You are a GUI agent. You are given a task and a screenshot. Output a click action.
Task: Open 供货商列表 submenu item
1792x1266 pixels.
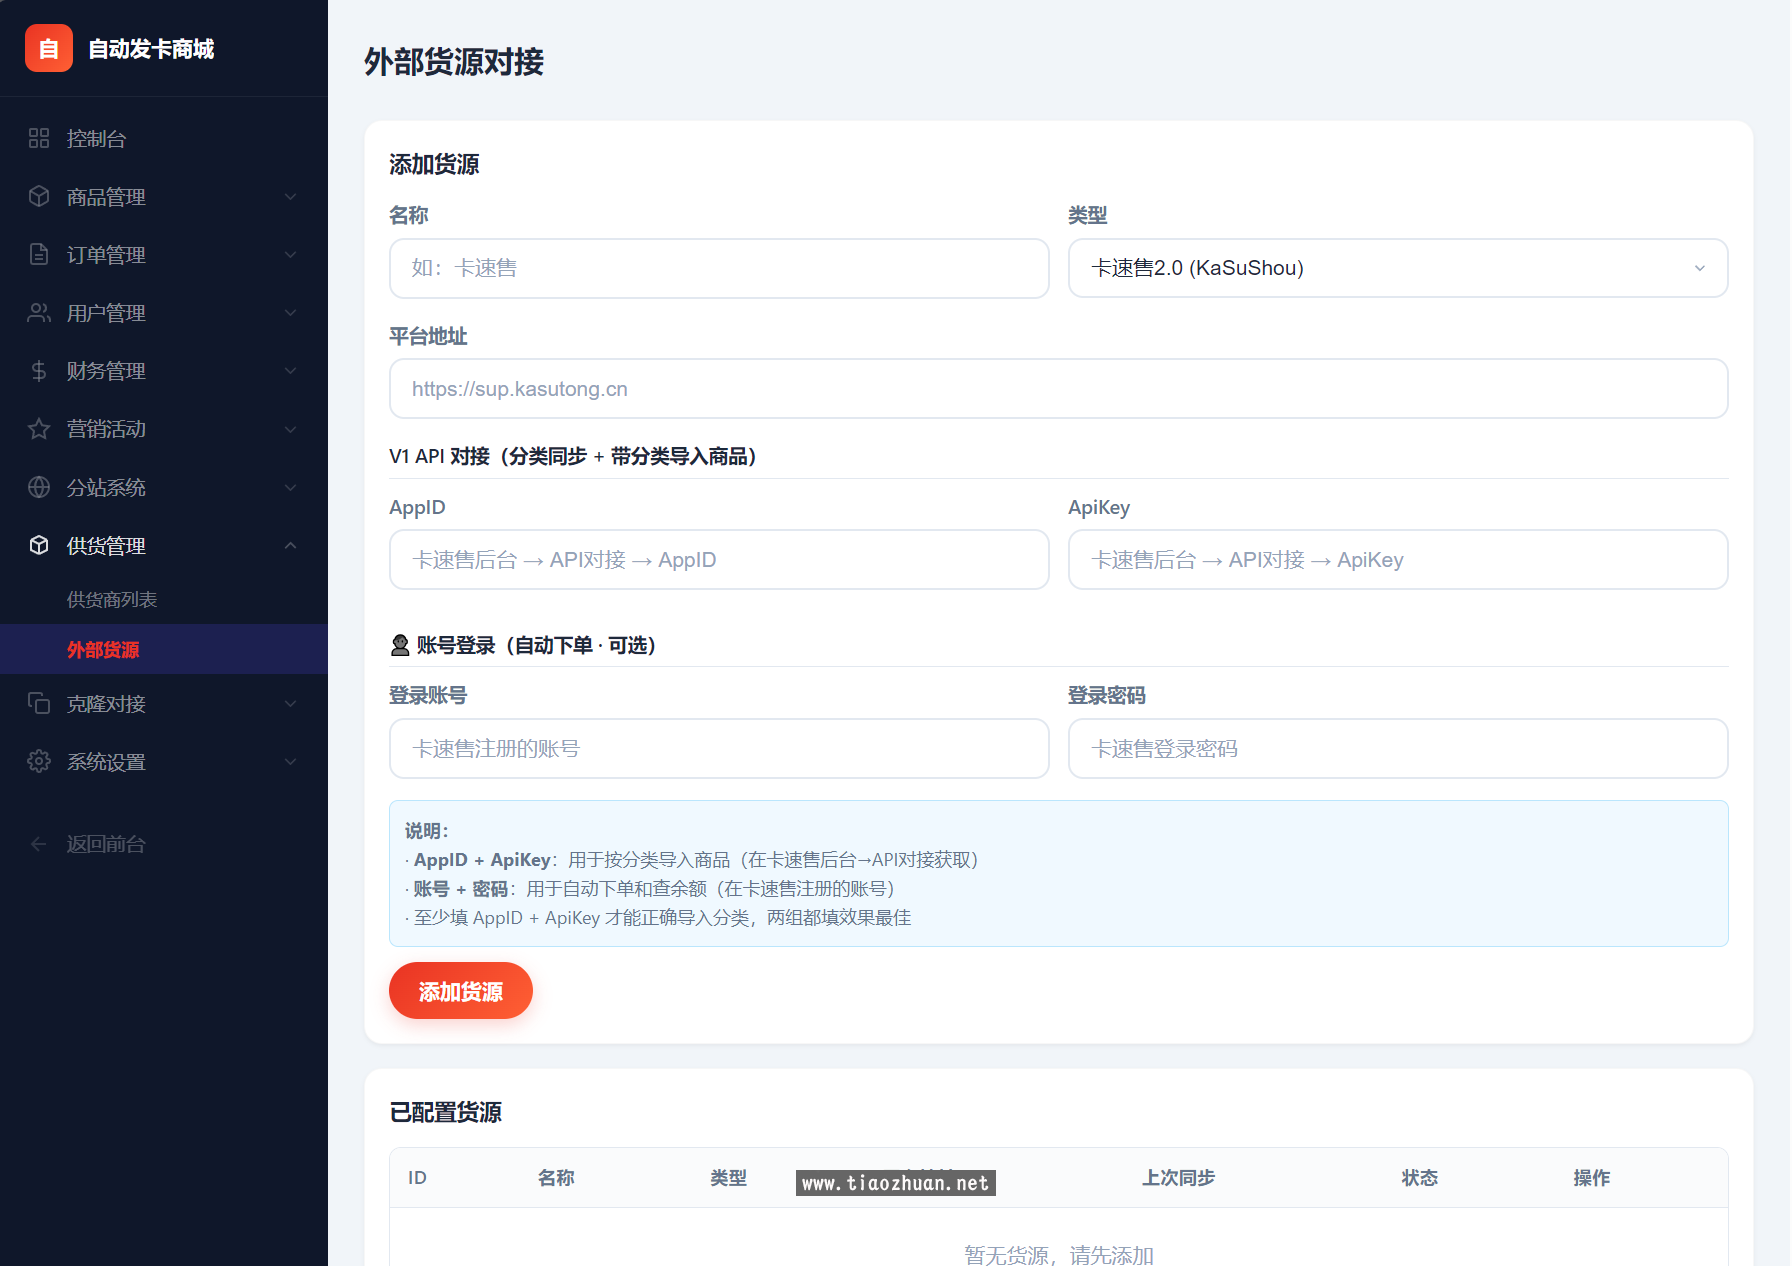pos(112,600)
